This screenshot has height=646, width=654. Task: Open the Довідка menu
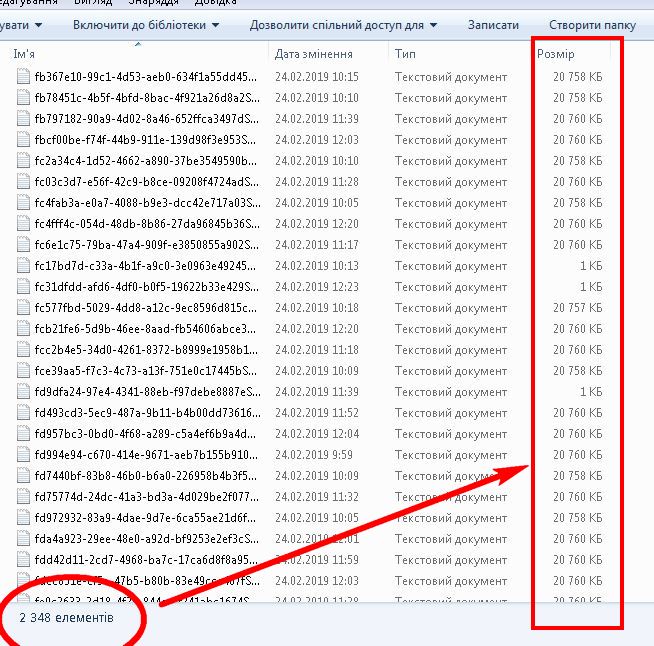click(215, 3)
